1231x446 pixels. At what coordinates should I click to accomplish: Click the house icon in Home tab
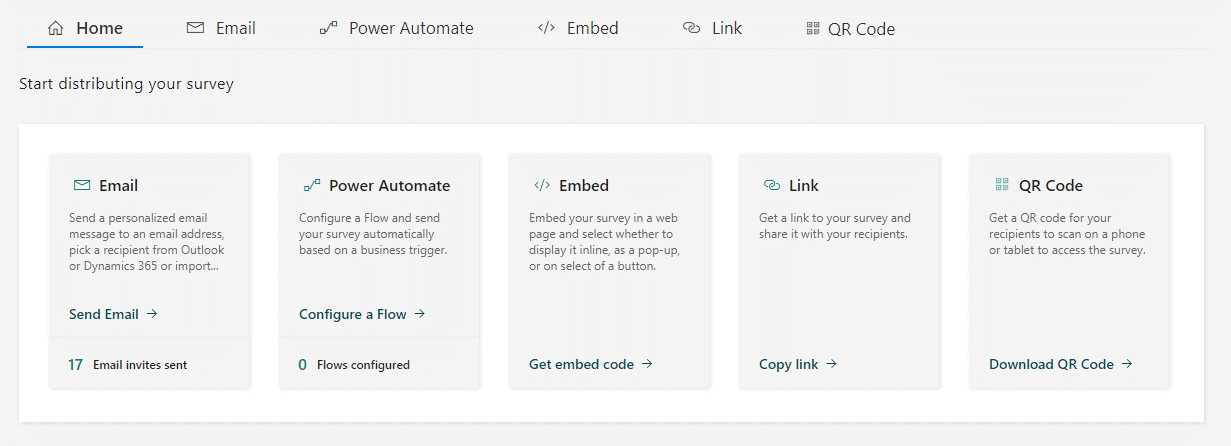(56, 28)
